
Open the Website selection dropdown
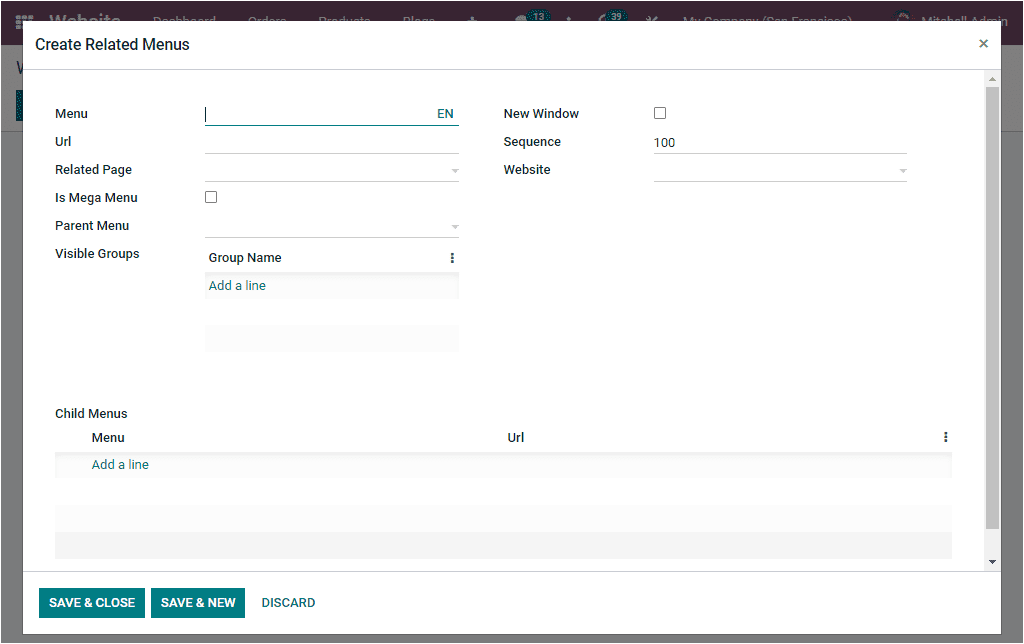point(904,169)
